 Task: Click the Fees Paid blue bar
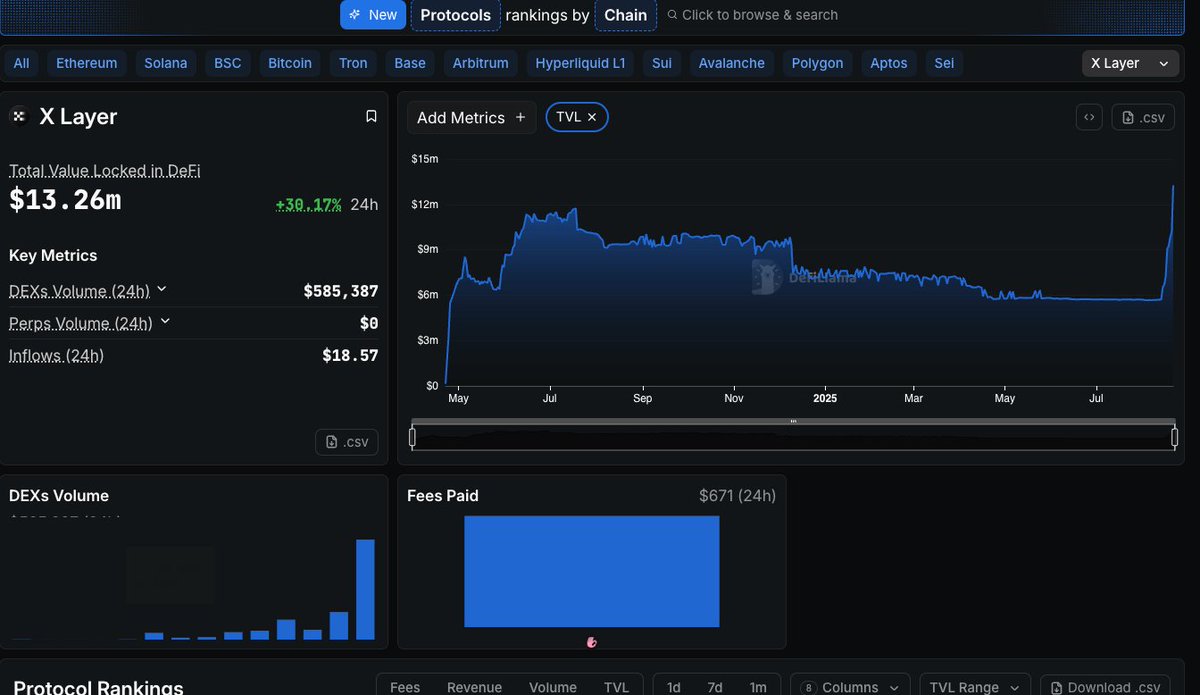click(x=591, y=571)
